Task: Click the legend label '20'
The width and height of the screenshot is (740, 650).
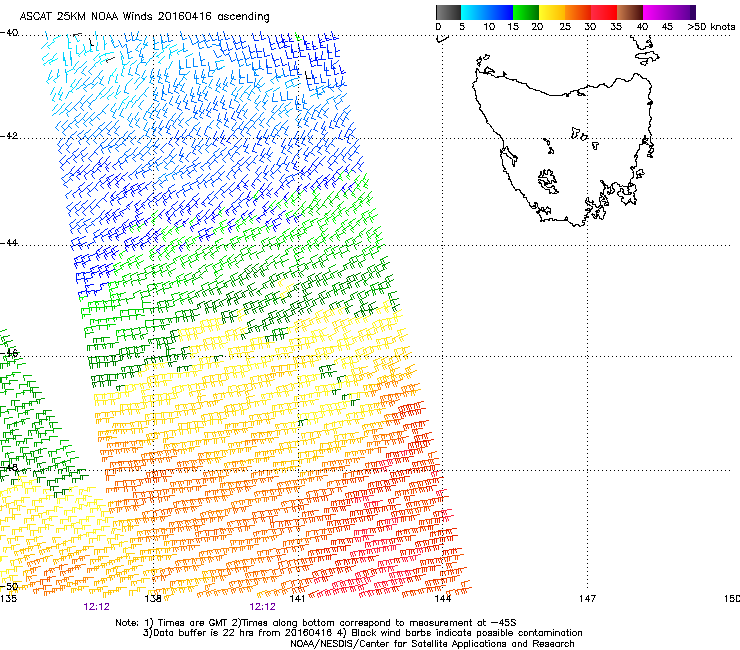Action: tap(537, 26)
